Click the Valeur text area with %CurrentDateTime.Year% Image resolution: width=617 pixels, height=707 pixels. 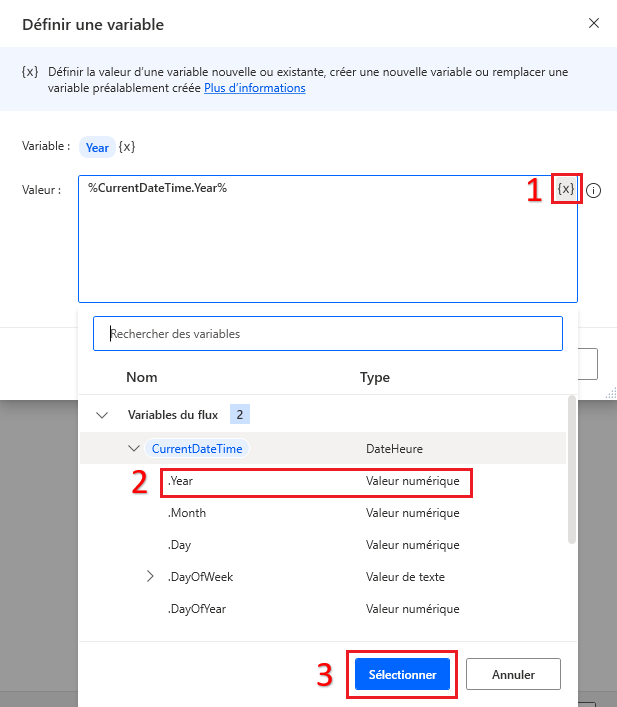pos(328,239)
